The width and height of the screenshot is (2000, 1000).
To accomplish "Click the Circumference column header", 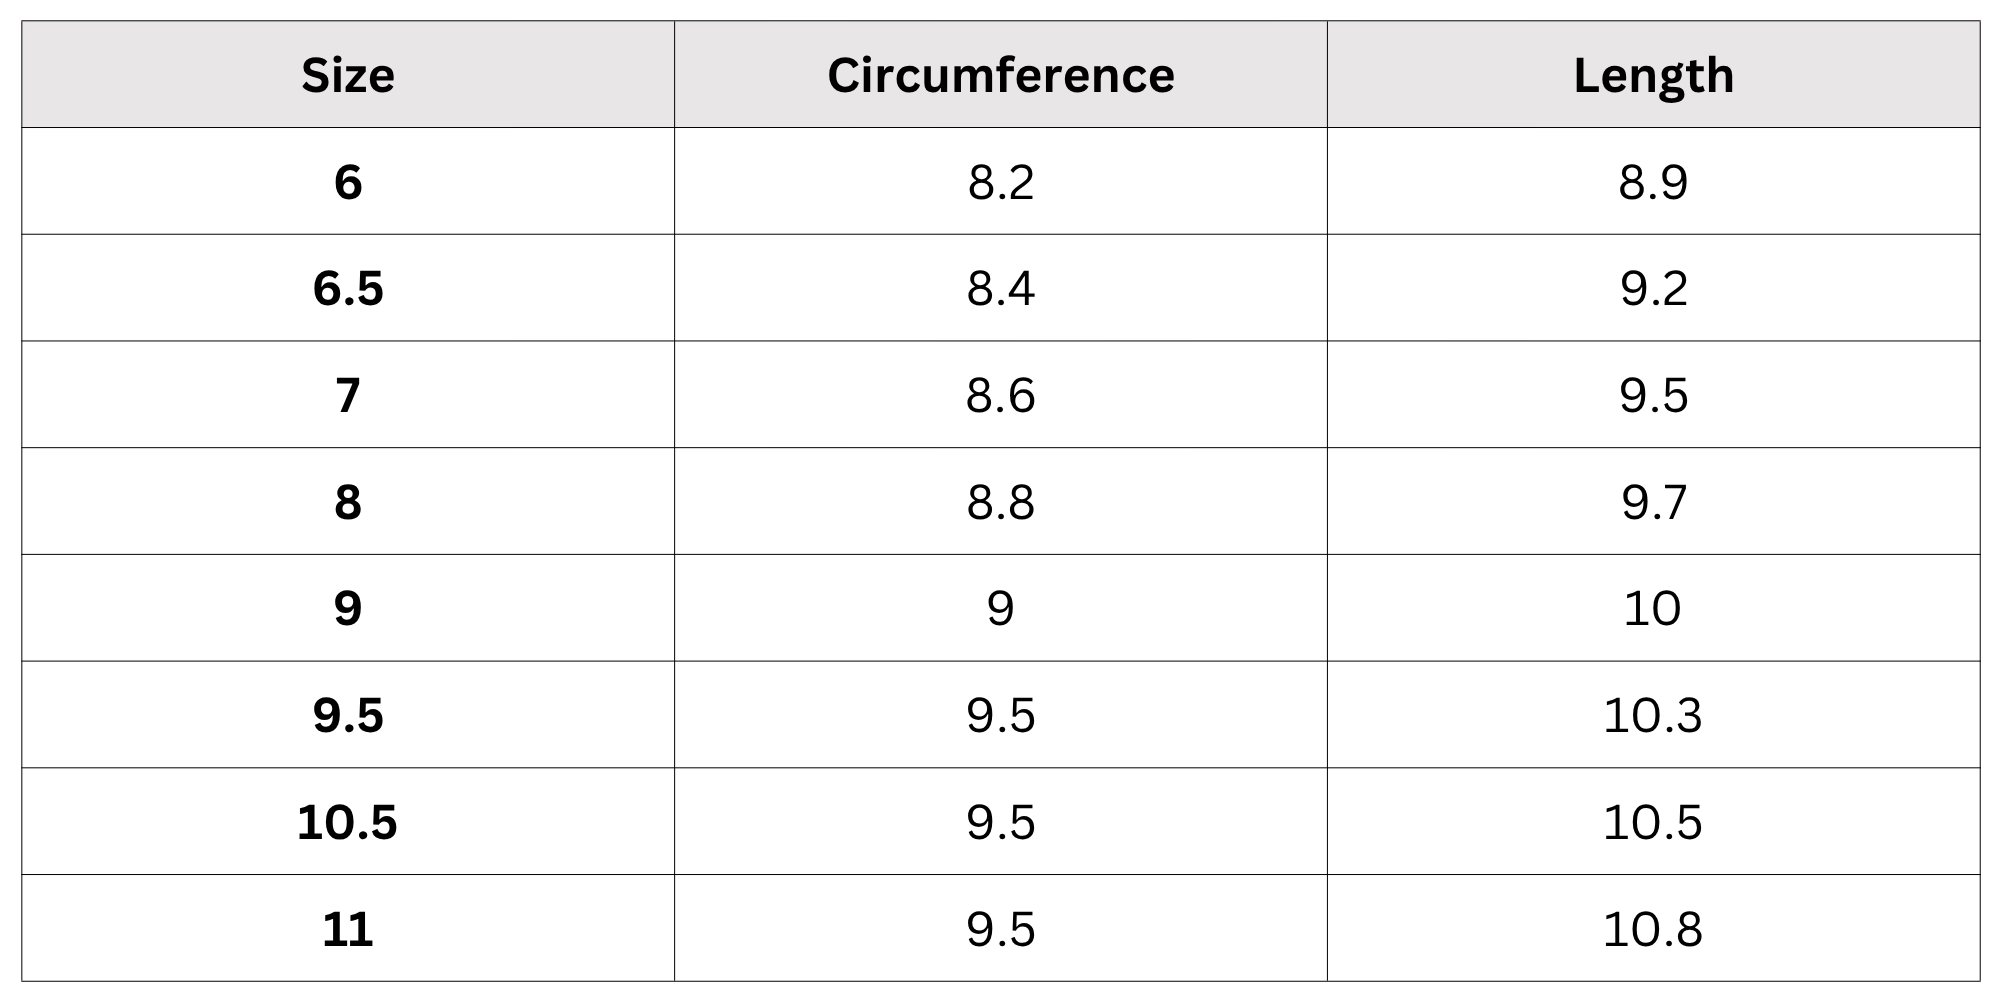I will tap(1001, 75).
